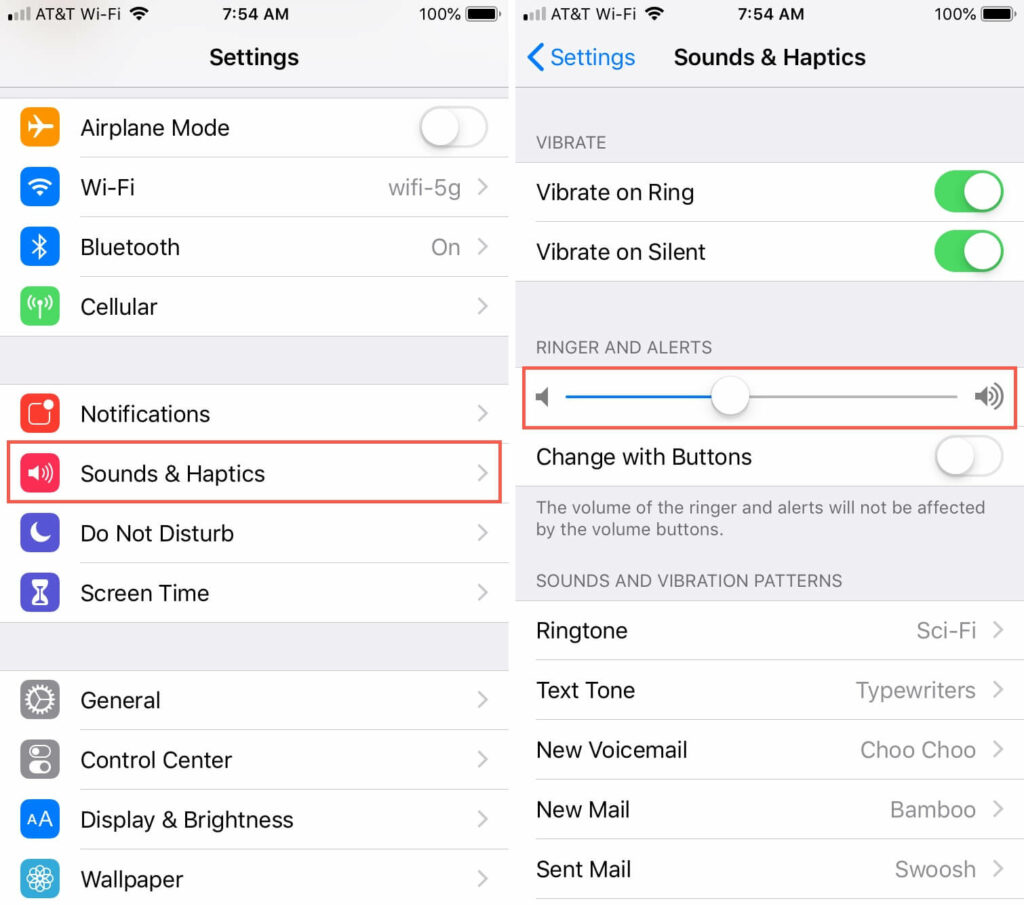Image resolution: width=1024 pixels, height=905 pixels.
Task: Open the Wi-Fi wifi-5g chevron
Action: pyautogui.click(x=483, y=187)
